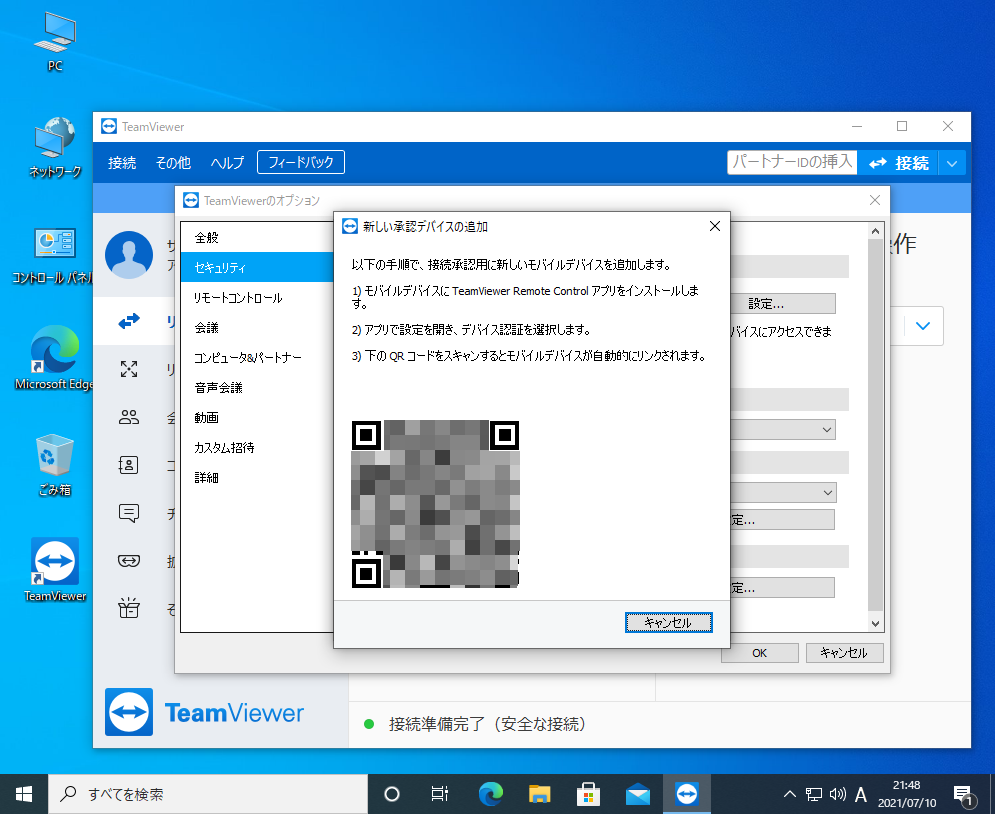Open the chat bubble icon in sidebar

pos(129,513)
